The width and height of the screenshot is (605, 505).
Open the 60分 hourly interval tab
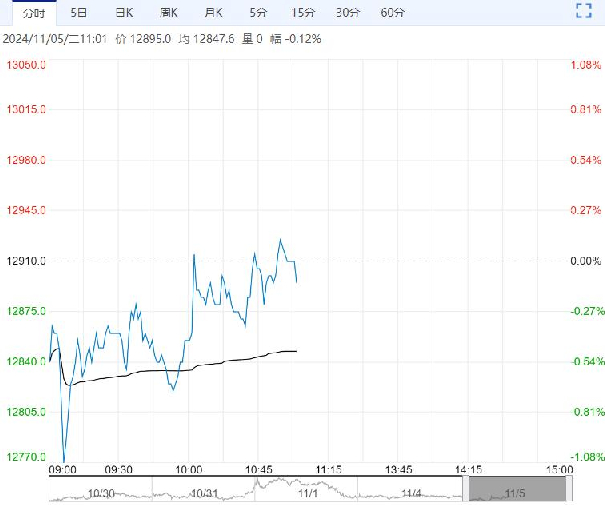tap(393, 13)
